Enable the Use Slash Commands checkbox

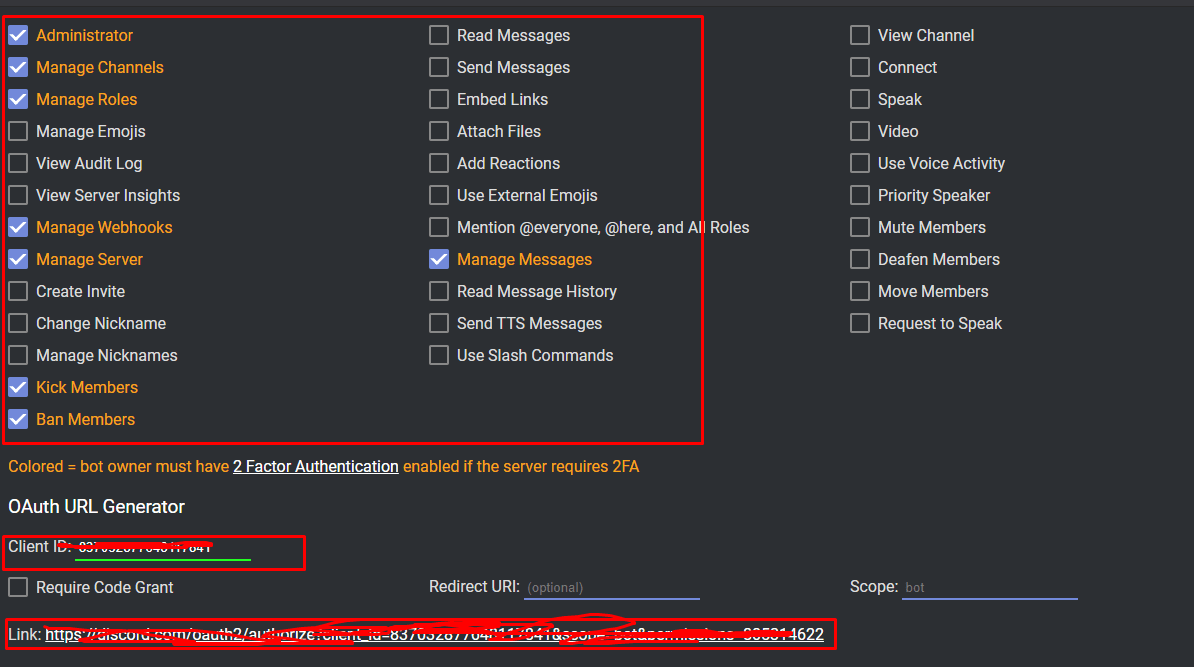pyautogui.click(x=439, y=355)
